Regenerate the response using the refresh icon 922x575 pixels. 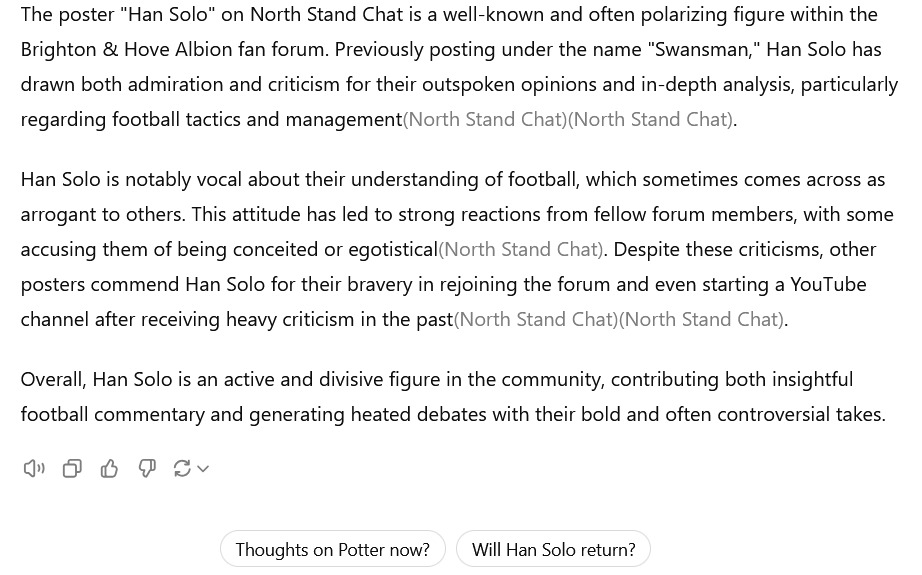182,469
